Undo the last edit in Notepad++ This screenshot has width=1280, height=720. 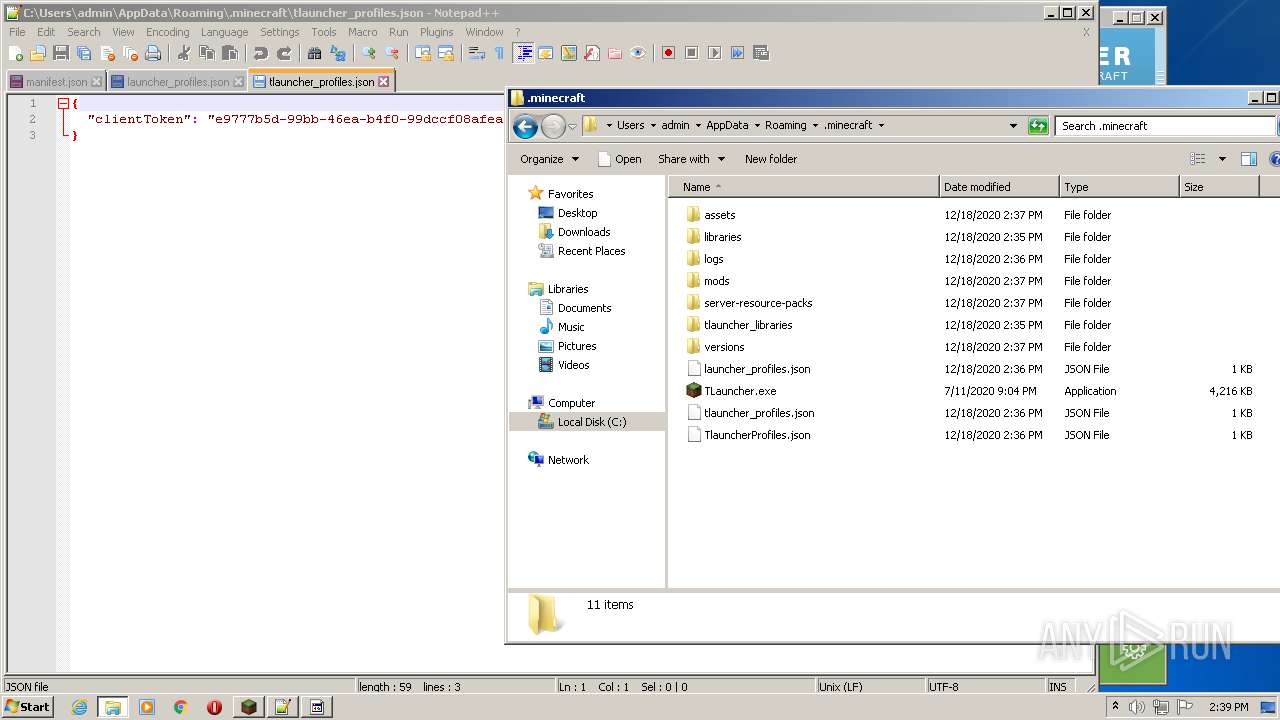[x=260, y=53]
